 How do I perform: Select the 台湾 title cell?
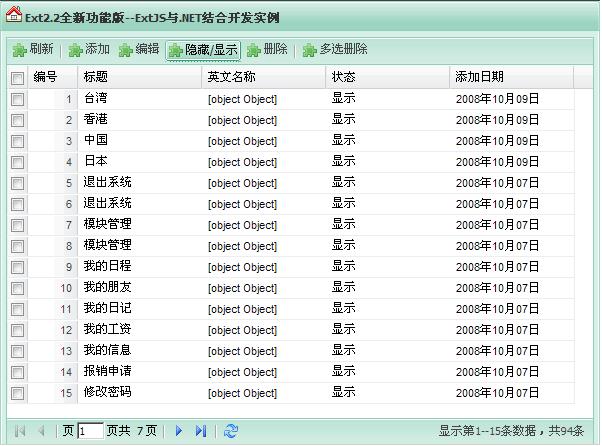pyautogui.click(x=139, y=99)
